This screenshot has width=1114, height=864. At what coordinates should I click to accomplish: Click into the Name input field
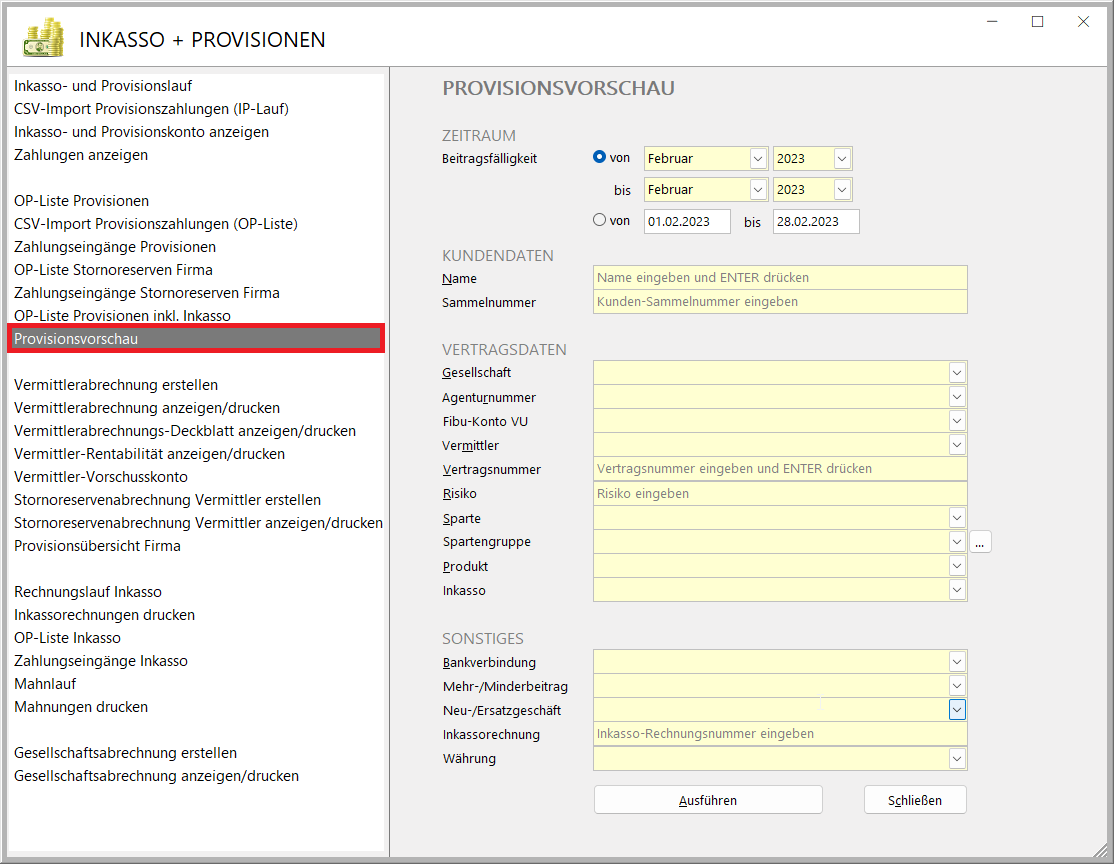pyautogui.click(x=780, y=278)
